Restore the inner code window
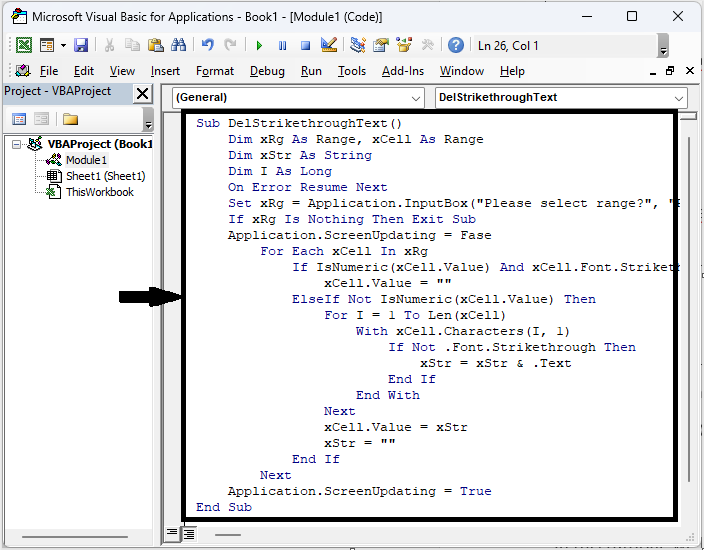The width and height of the screenshot is (704, 550). 670,71
